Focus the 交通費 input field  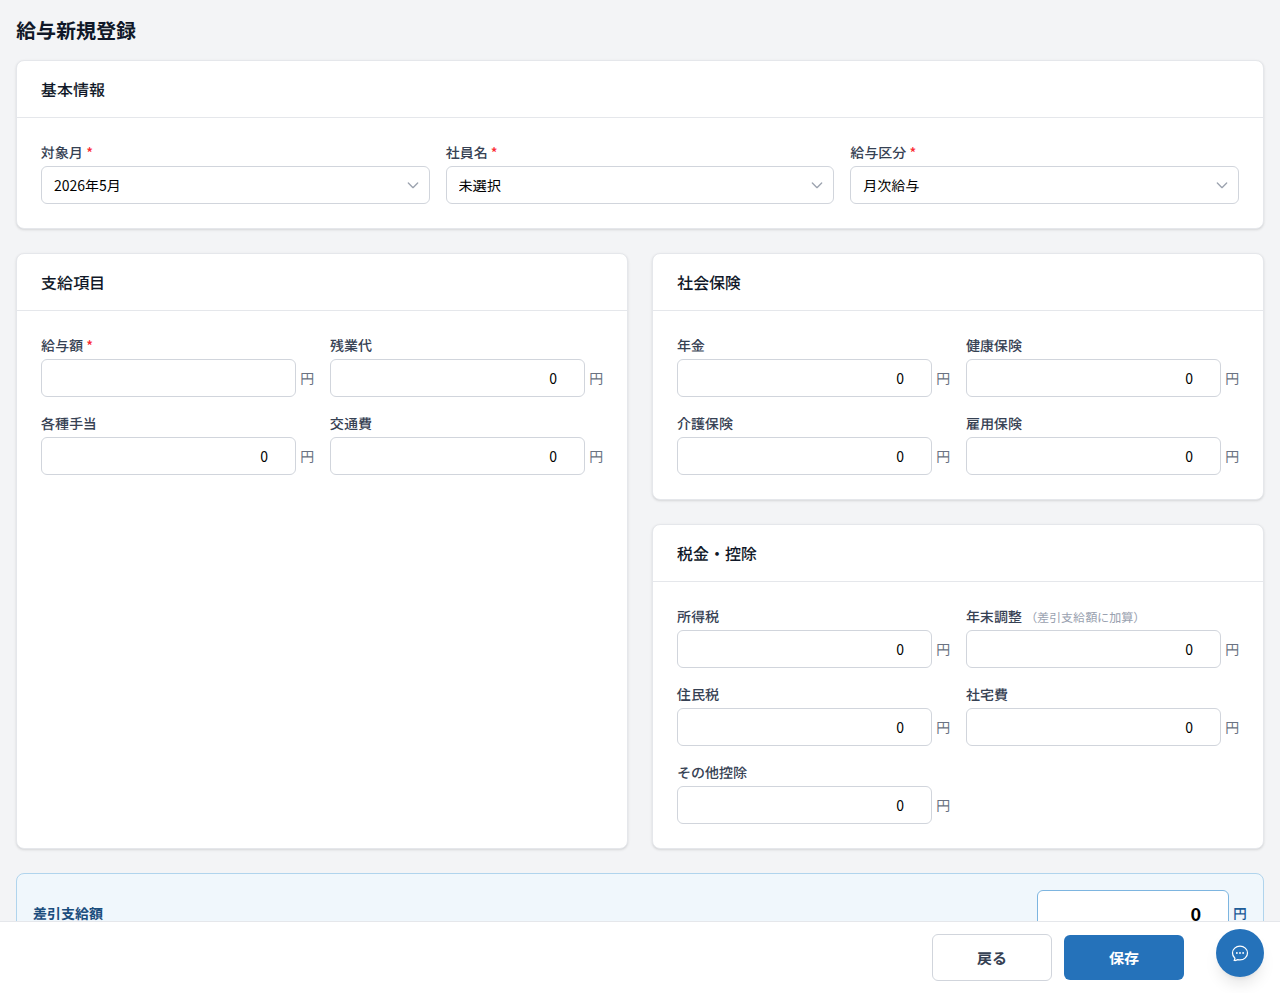point(457,456)
